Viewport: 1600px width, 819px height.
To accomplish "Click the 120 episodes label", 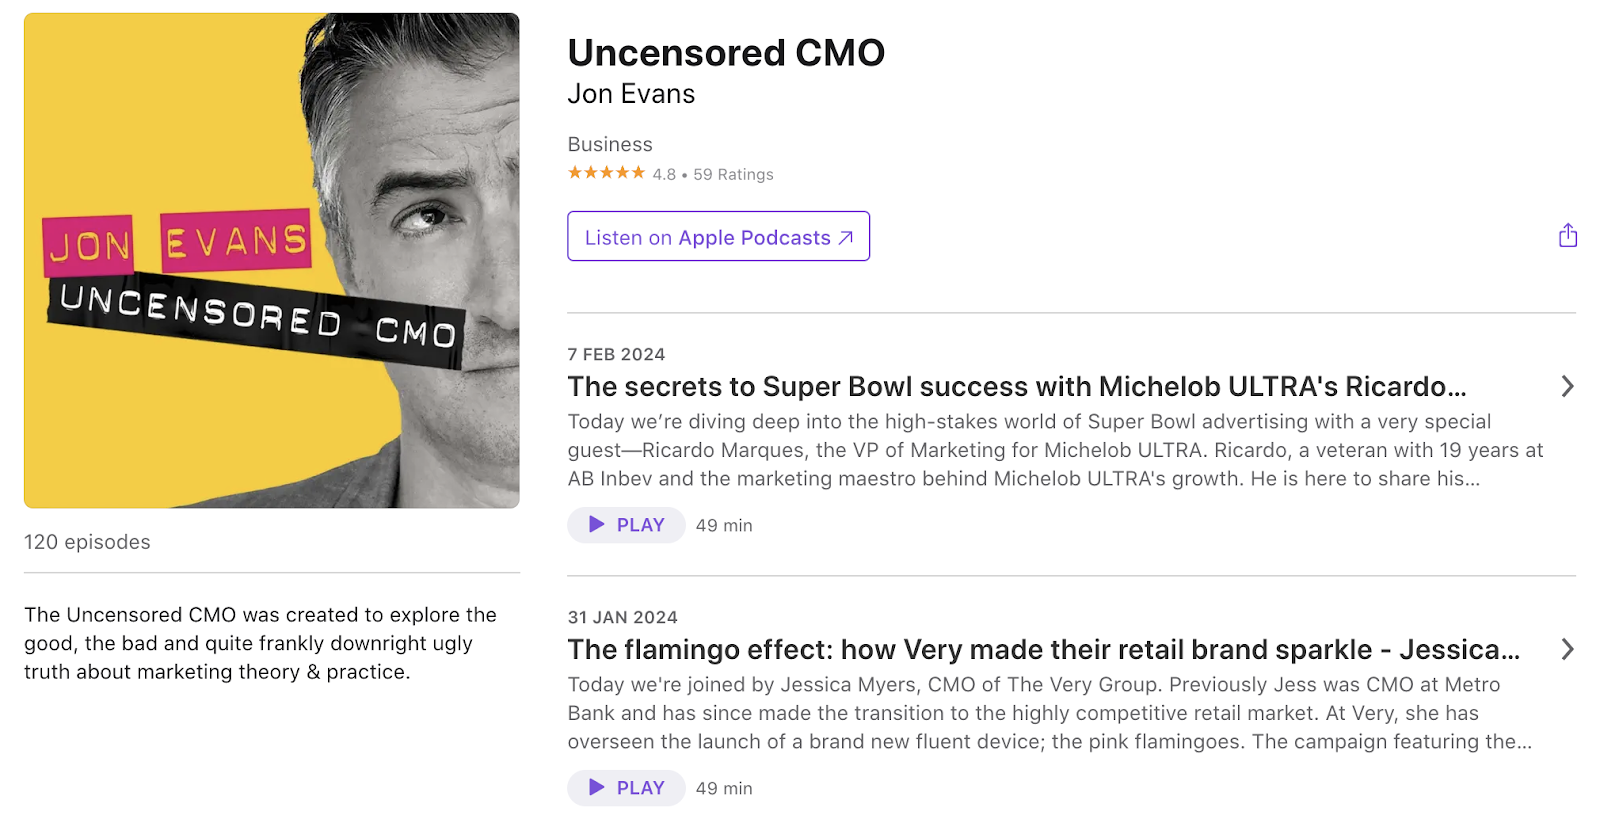I will point(87,541).
